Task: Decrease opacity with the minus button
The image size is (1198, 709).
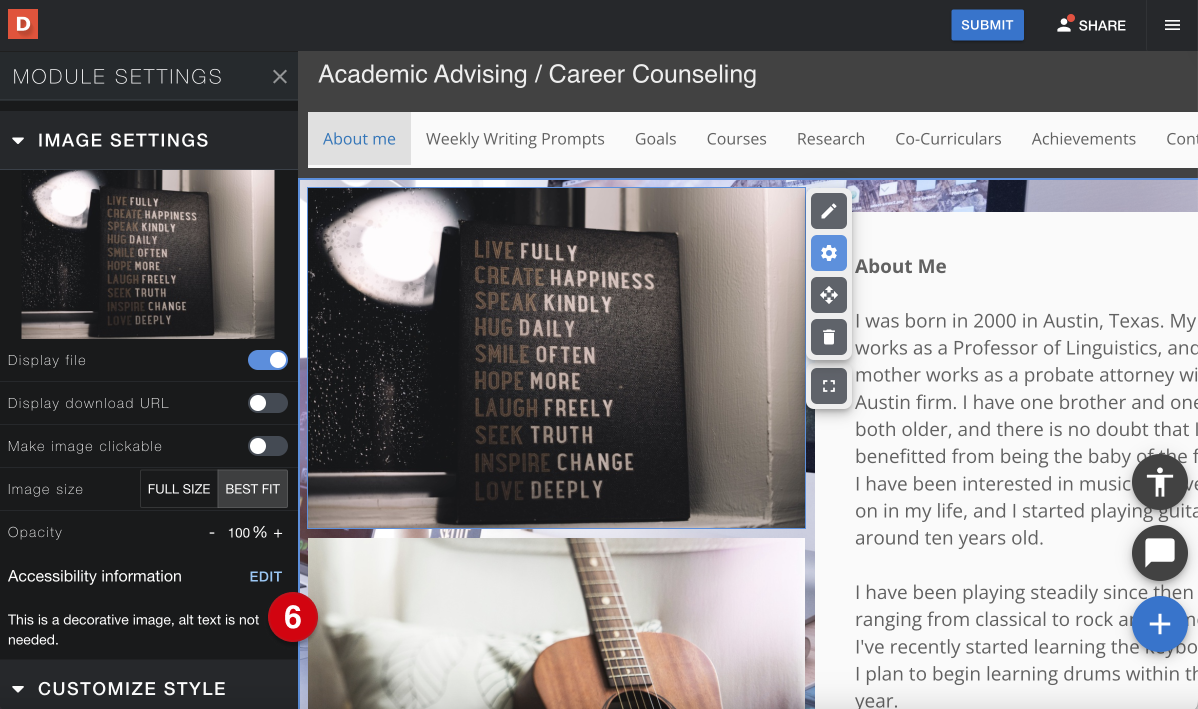Action: (x=212, y=533)
